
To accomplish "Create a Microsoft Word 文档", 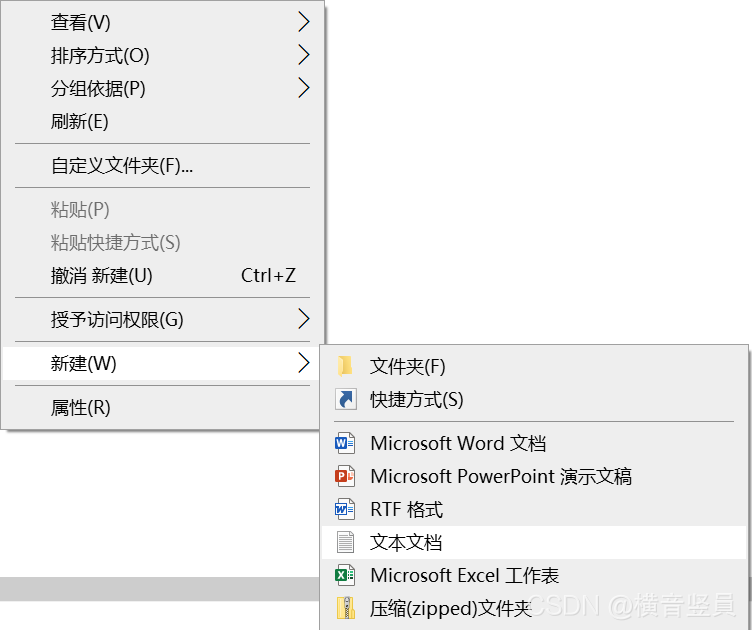I will click(534, 443).
